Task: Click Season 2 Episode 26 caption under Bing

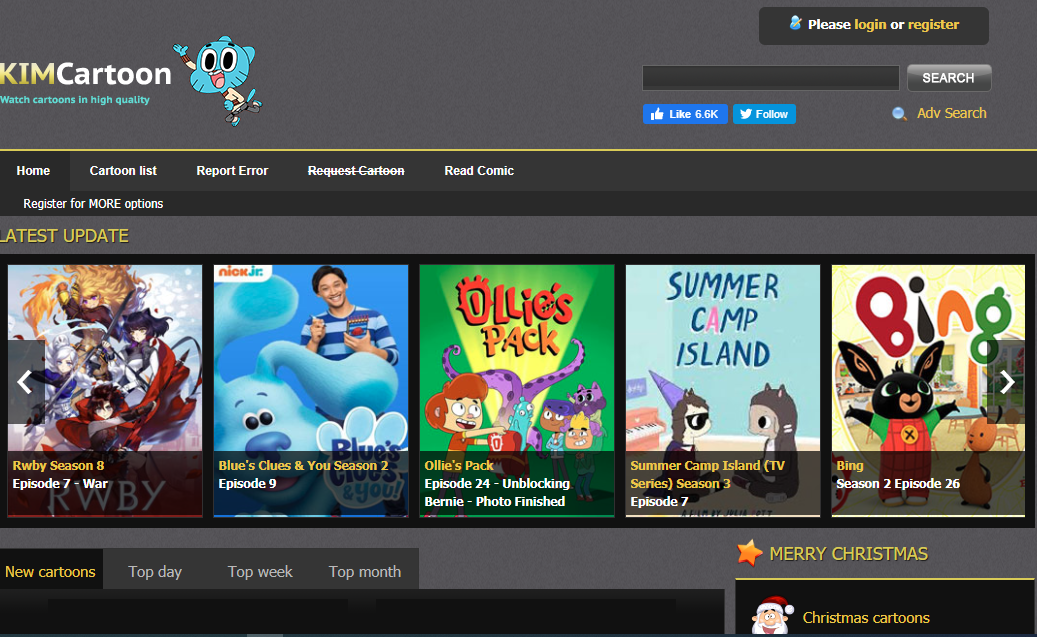Action: 897,484
